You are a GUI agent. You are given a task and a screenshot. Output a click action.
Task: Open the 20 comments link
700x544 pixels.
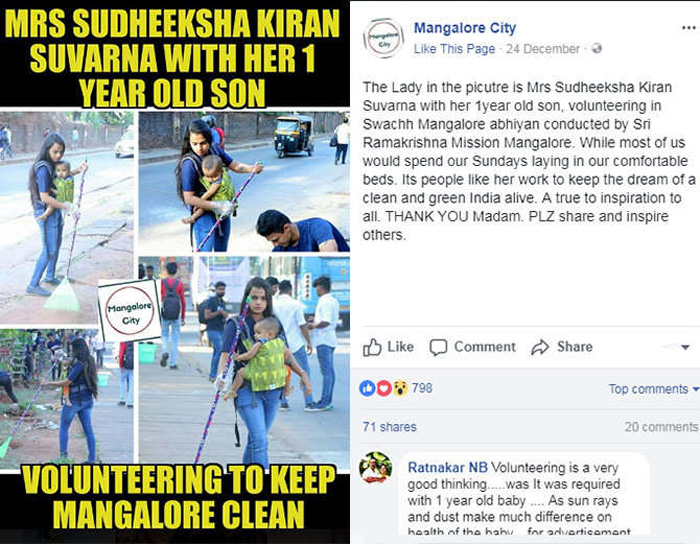tap(661, 427)
